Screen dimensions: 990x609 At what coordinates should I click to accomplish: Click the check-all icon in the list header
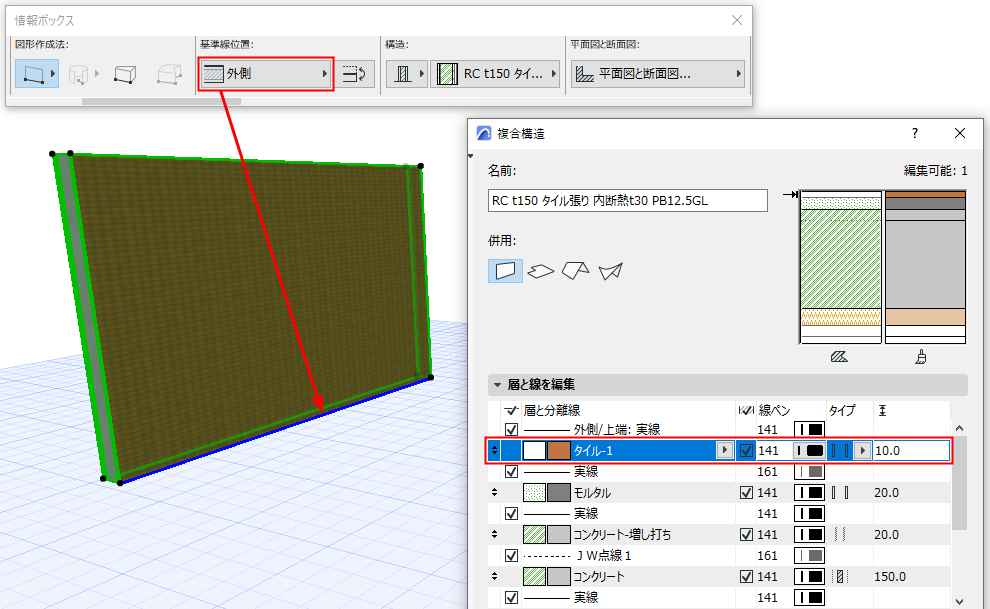point(511,411)
